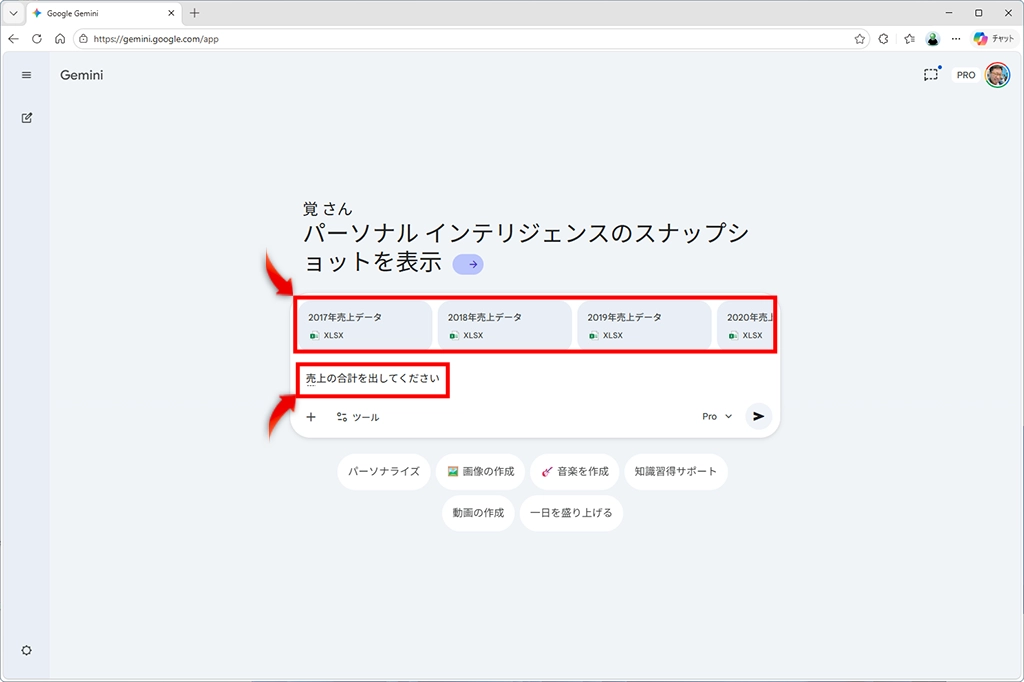The image size is (1024, 682).
Task: Start a new chat with pencil icon
Action: pyautogui.click(x=27, y=118)
